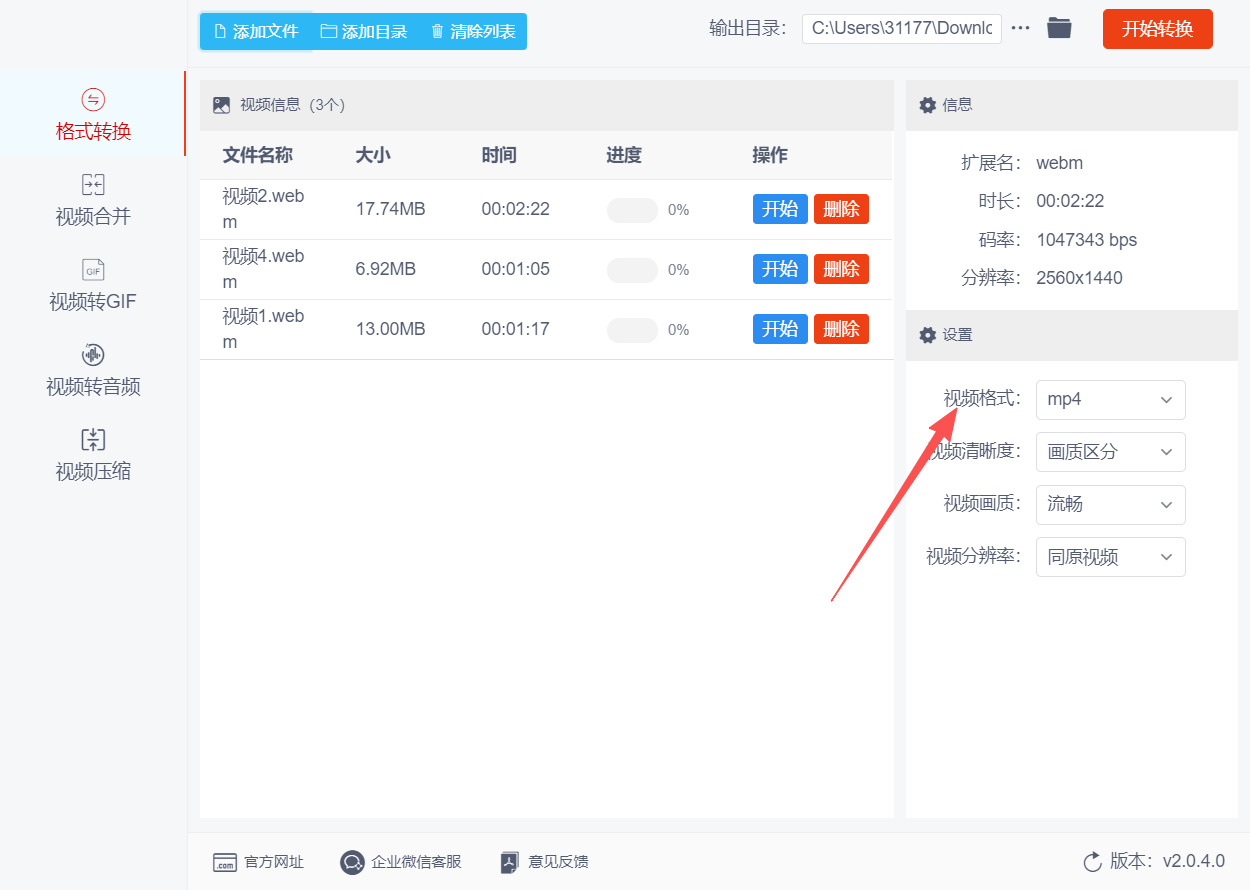1250x890 pixels.
Task: Click the 6.92MB size cell
Action: point(385,269)
